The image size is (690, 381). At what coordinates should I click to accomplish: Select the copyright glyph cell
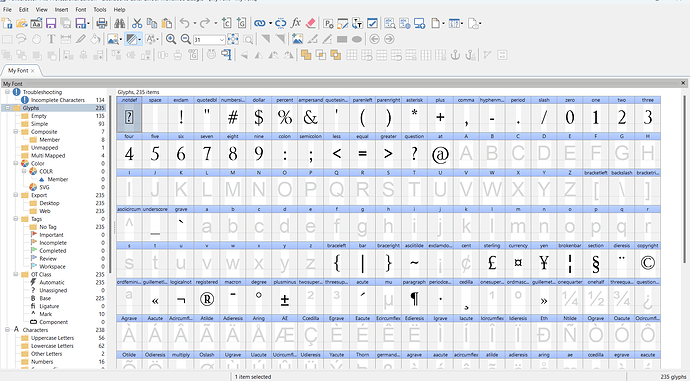tap(647, 260)
